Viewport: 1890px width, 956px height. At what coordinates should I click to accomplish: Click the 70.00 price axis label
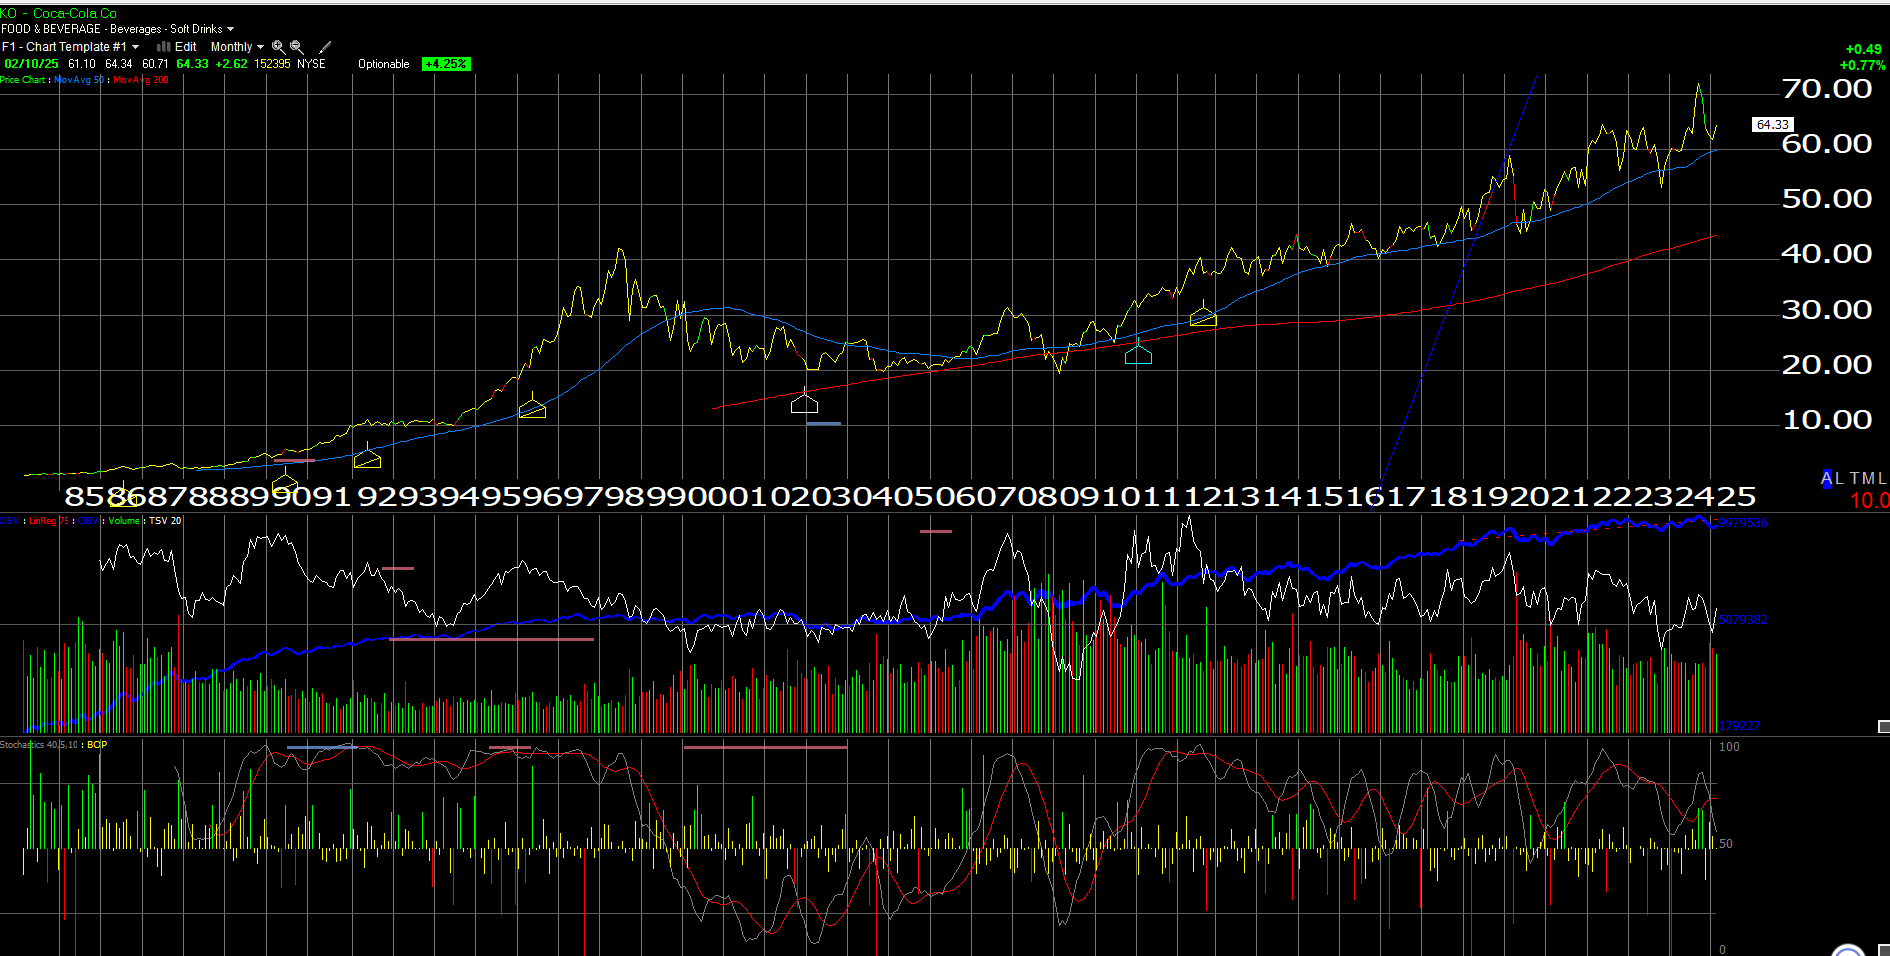click(1827, 89)
